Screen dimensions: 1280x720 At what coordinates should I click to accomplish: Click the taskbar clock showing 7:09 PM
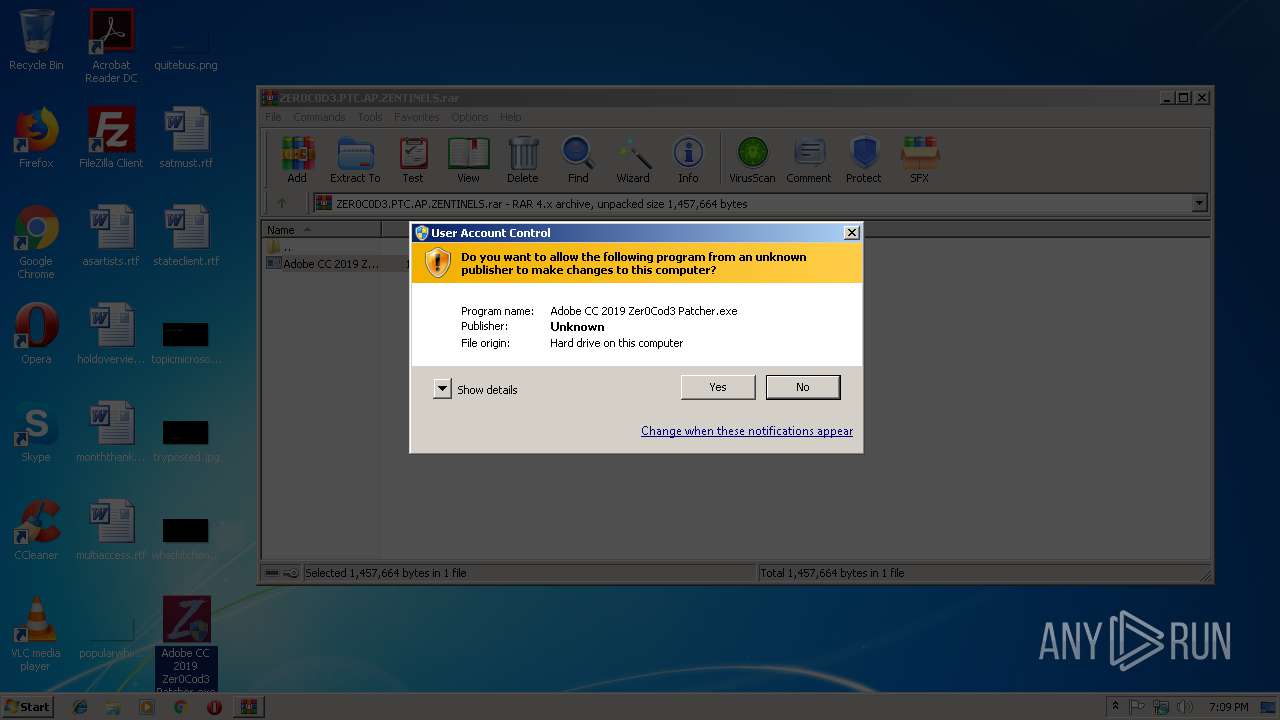tap(1228, 707)
